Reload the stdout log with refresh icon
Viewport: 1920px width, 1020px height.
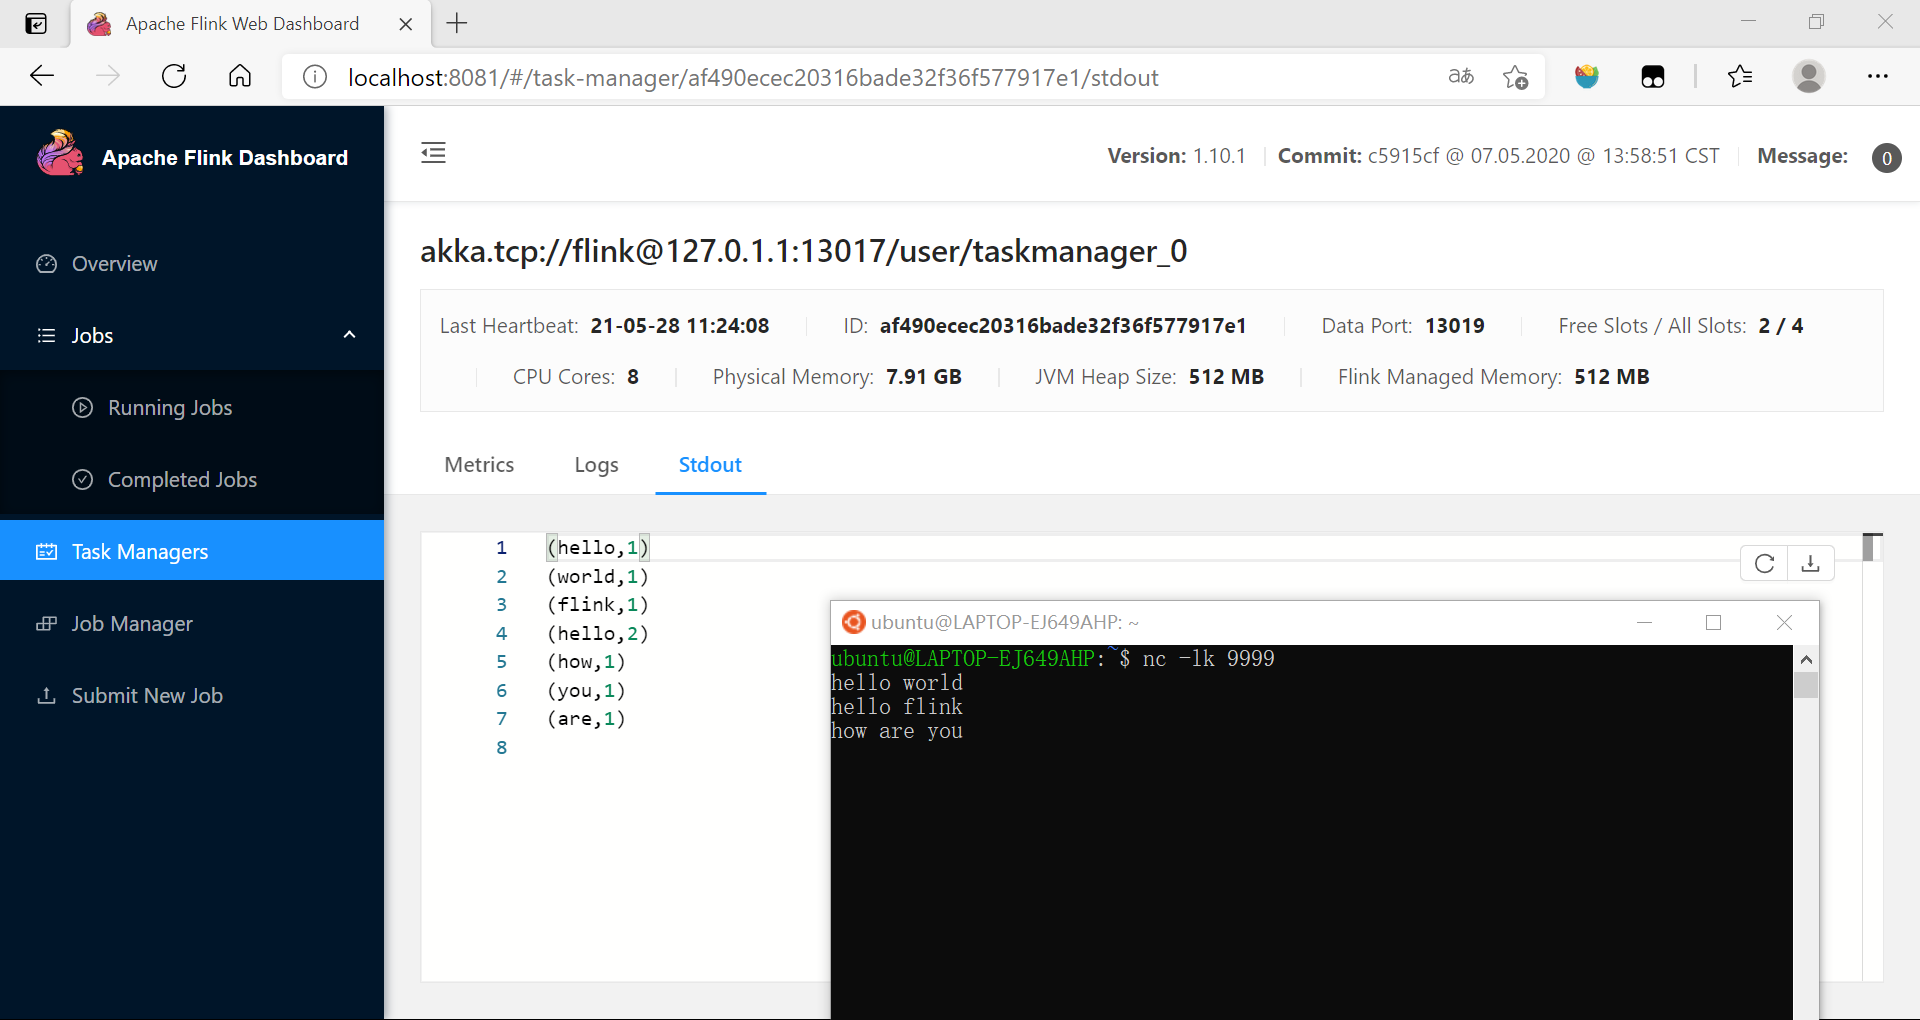(x=1764, y=564)
